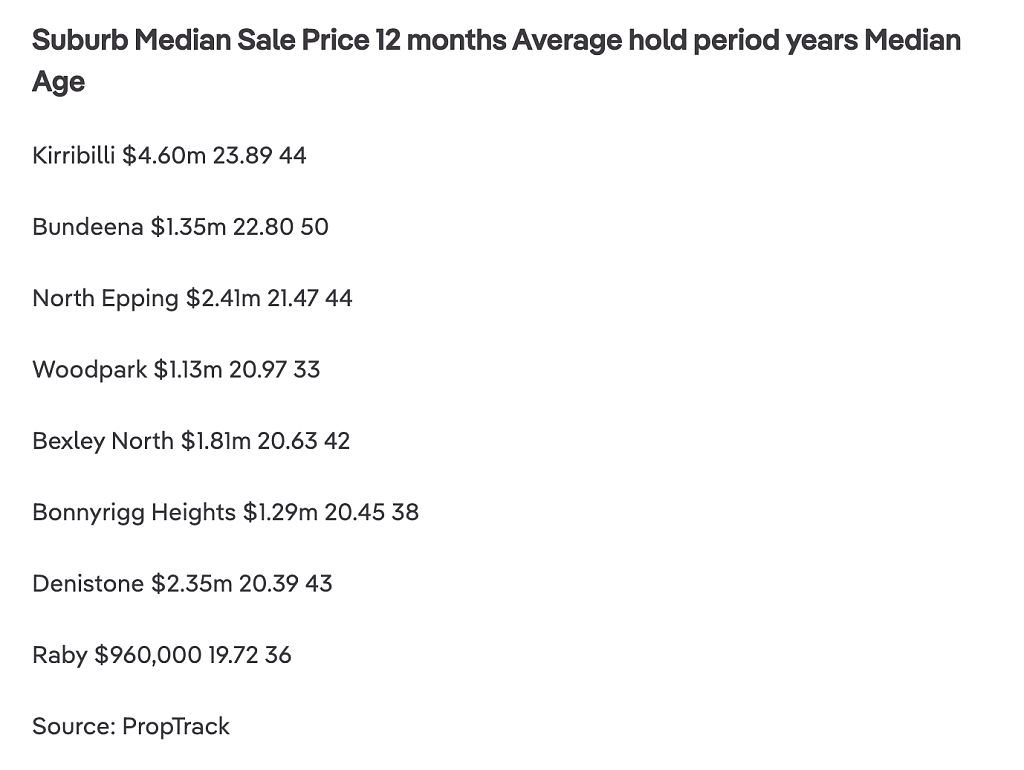1024x770 pixels.
Task: Click the Kirribilli price $4.60m
Action: 164,155
